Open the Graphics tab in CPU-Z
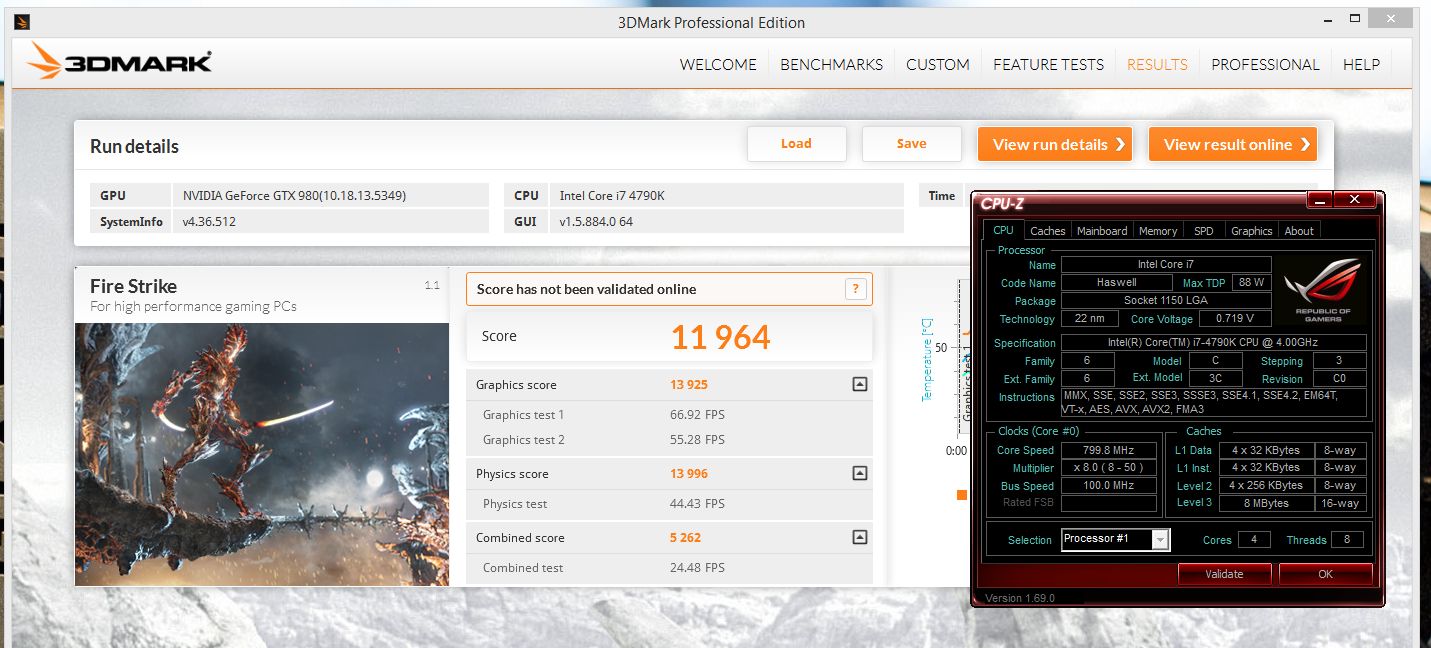Viewport: 1431px width, 648px height. (x=1252, y=231)
